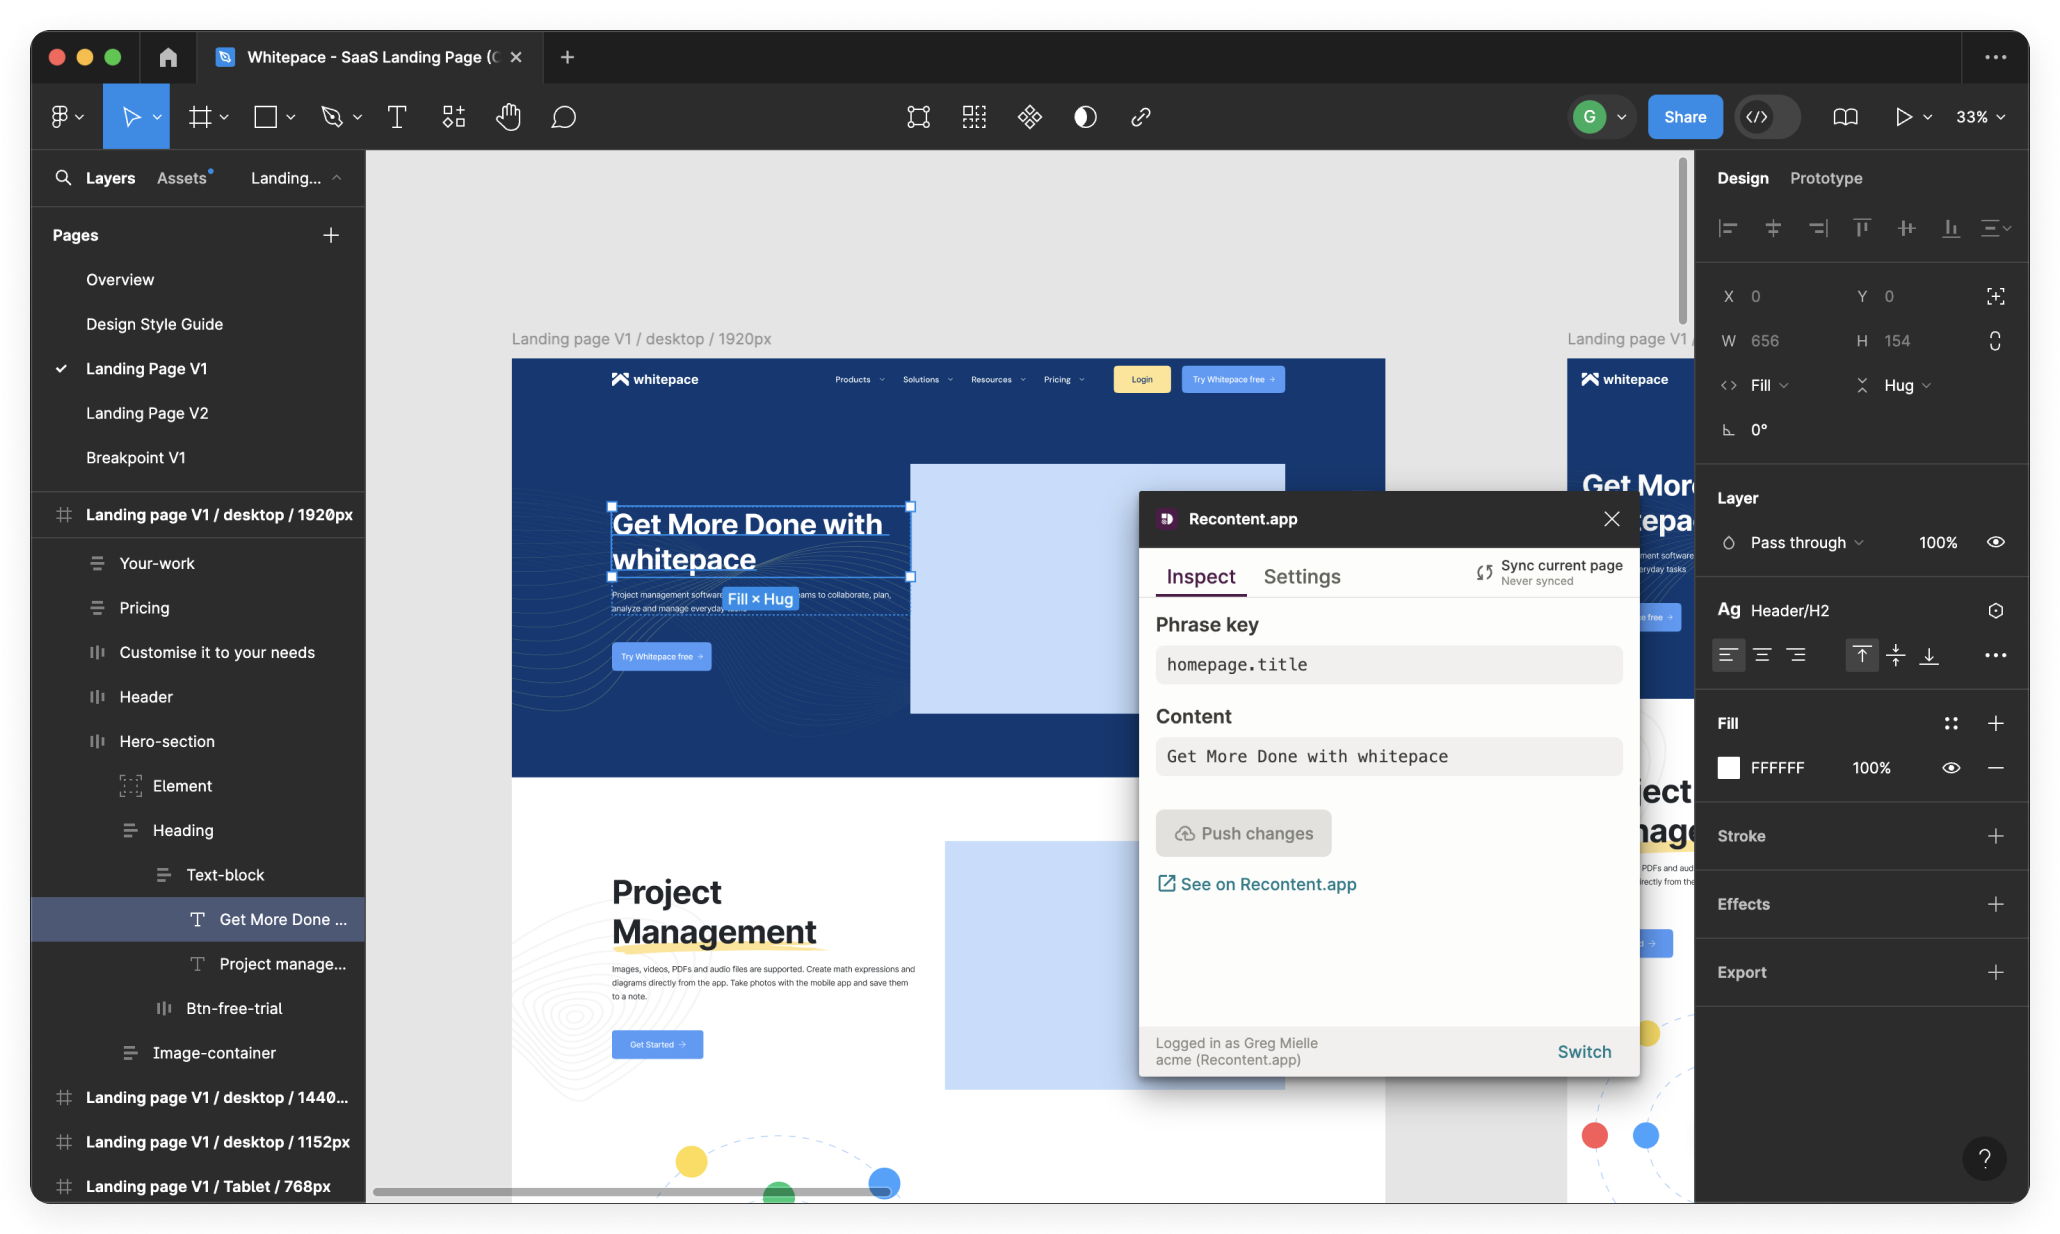Click the Sync current page option
Image resolution: width=2060 pixels, height=1234 pixels.
click(1546, 571)
